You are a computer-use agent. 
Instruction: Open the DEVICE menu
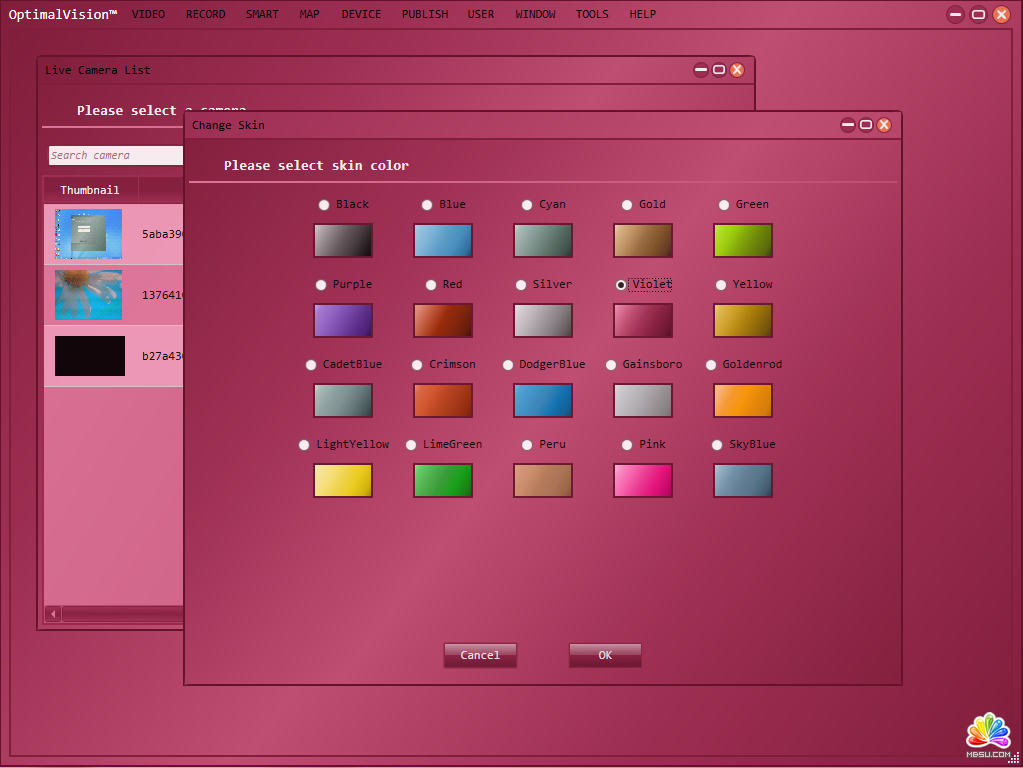pos(361,15)
